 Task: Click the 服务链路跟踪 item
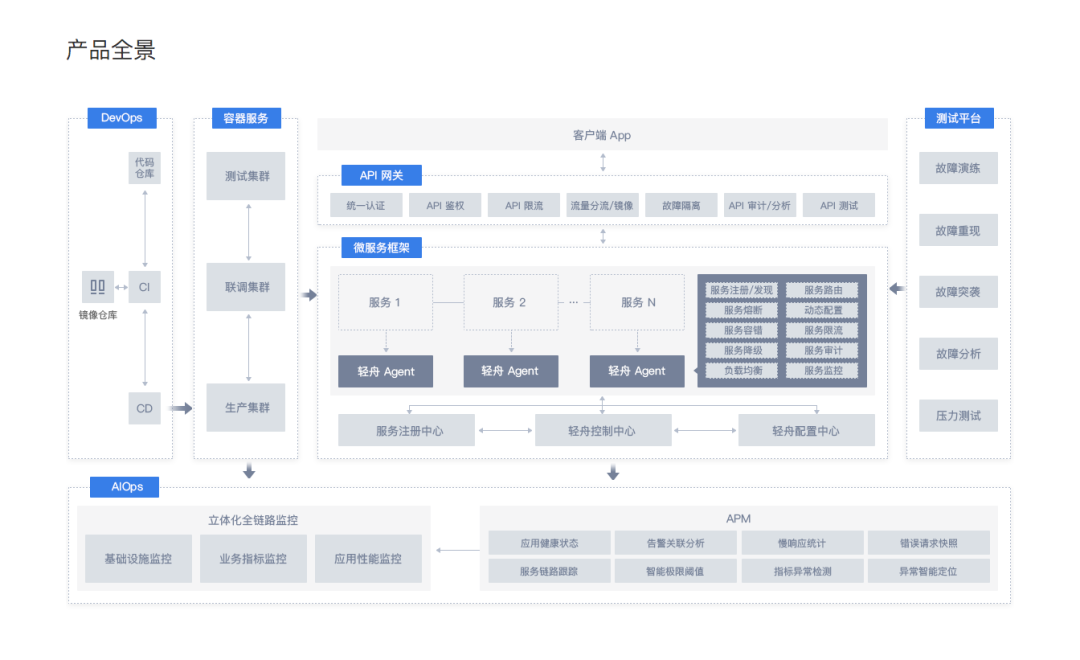click(550, 571)
